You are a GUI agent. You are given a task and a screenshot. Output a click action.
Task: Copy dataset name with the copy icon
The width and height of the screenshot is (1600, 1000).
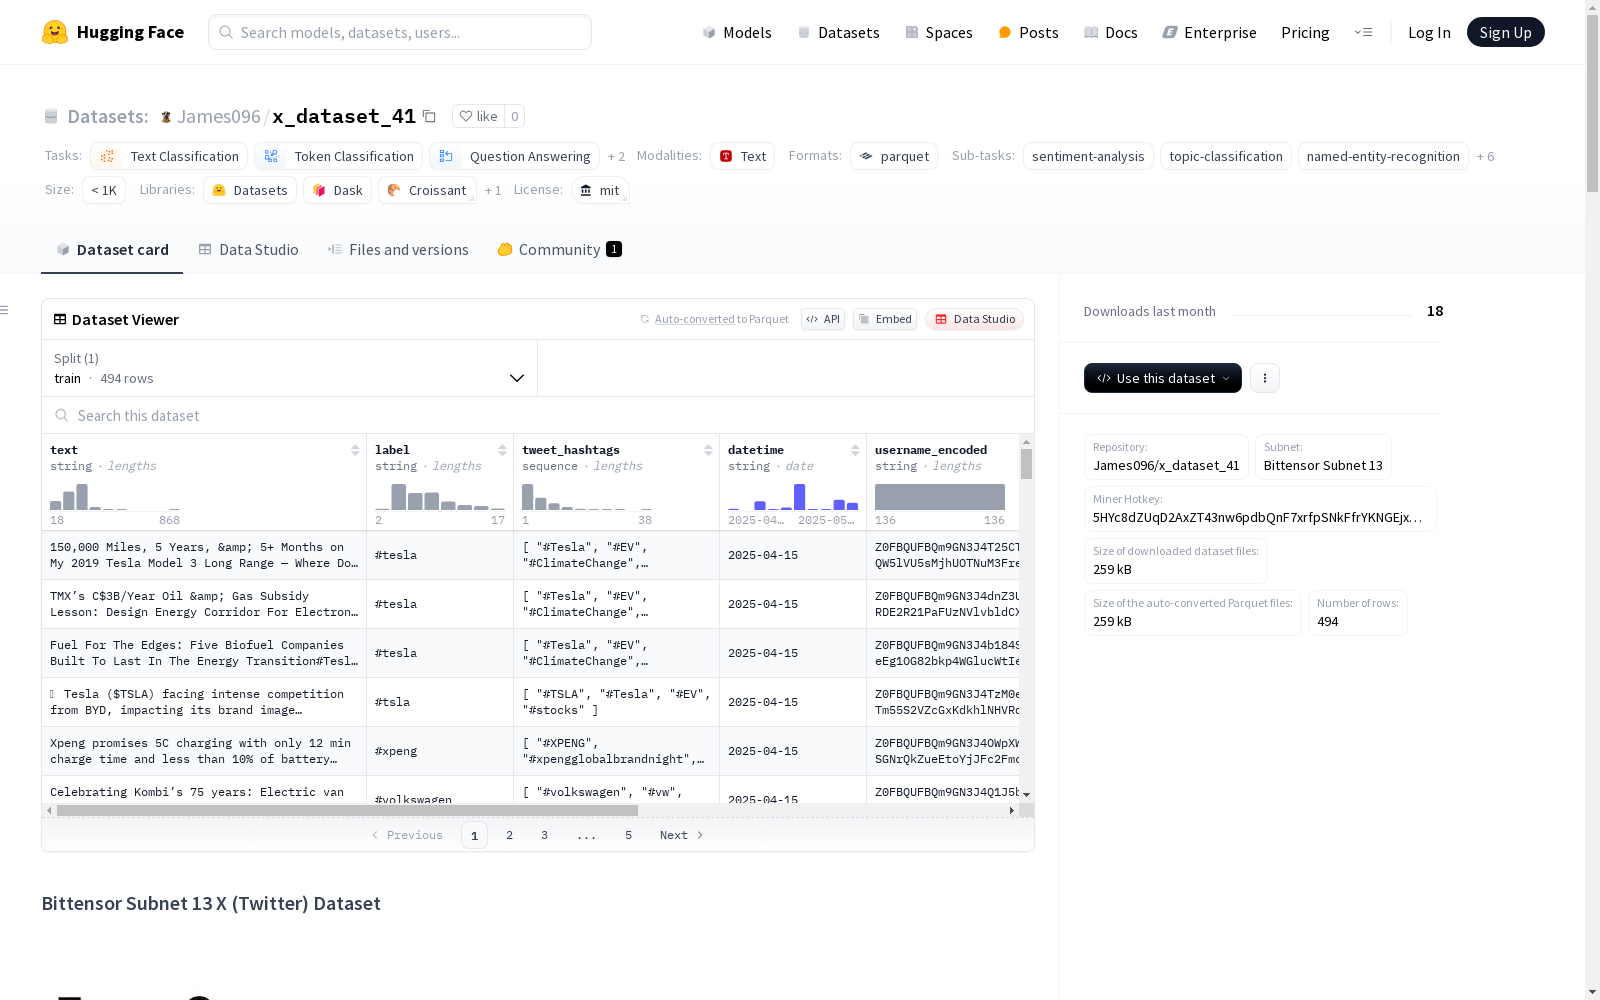429,116
